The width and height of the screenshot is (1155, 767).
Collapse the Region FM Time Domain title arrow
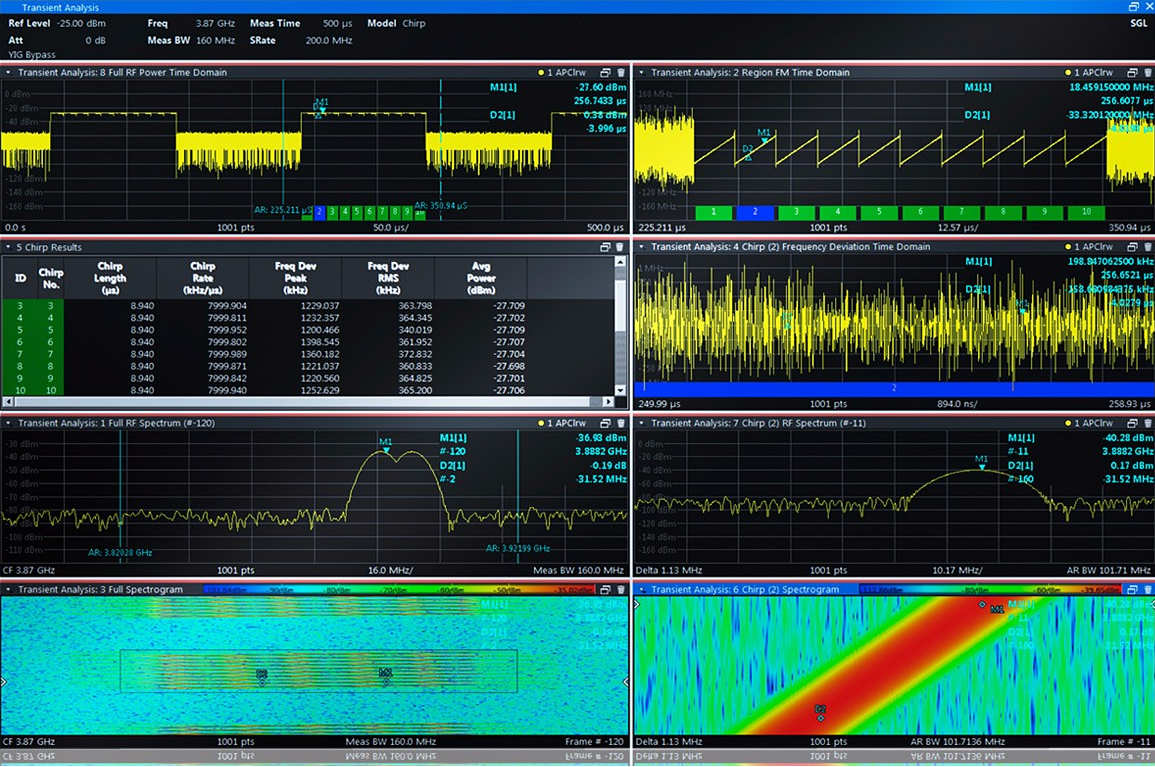coord(642,72)
